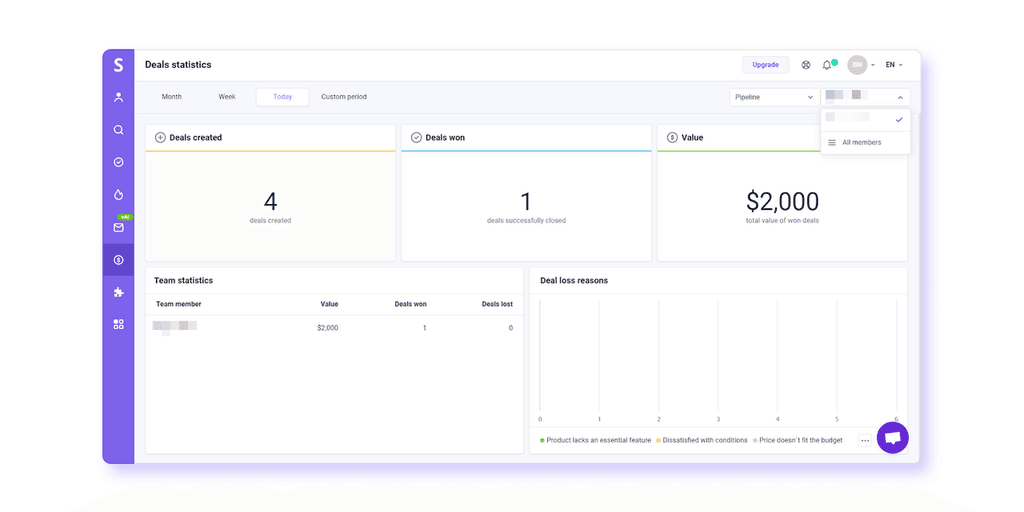Click the Deals statistics page title
1024x512 pixels.
(x=178, y=65)
